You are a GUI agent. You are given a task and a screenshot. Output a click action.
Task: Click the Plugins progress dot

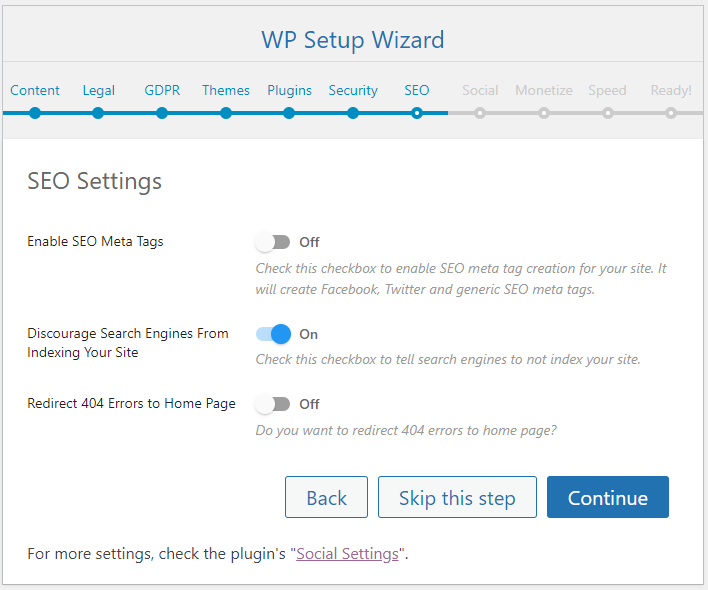click(289, 113)
